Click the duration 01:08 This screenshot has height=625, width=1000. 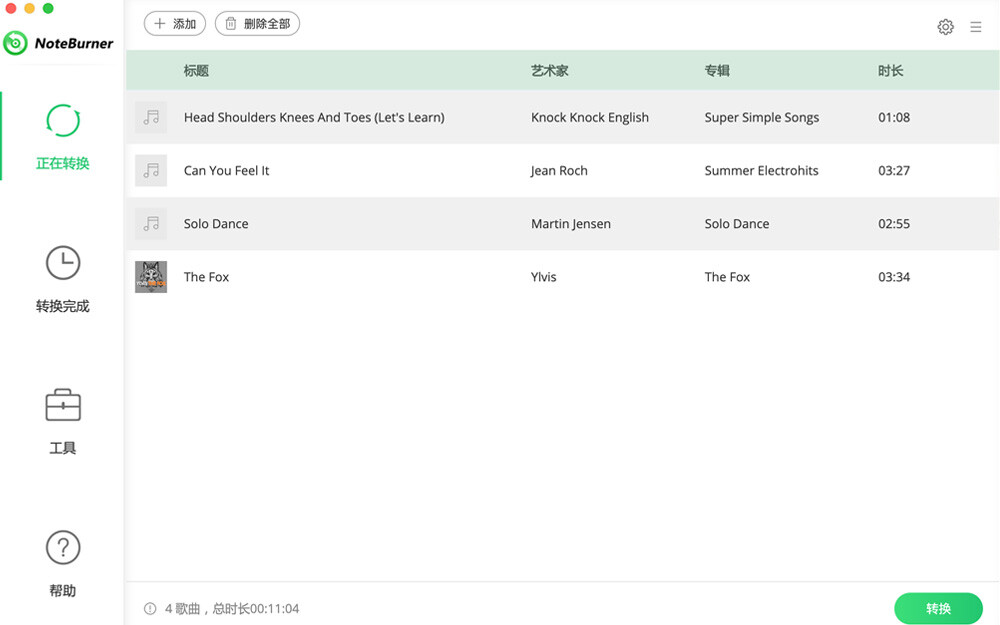[x=894, y=117]
